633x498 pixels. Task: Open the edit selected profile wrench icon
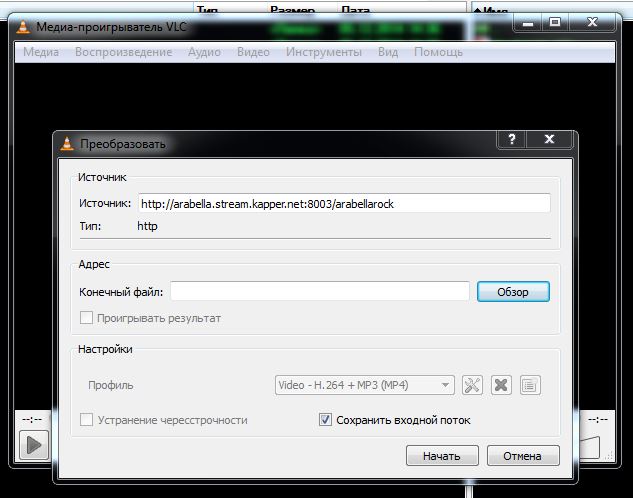pos(472,385)
